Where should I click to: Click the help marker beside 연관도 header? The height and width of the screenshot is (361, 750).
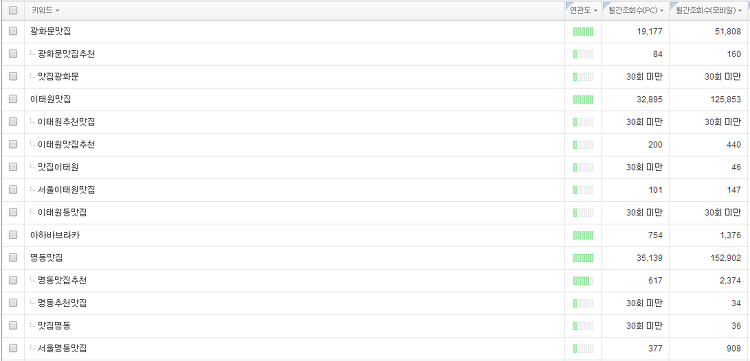point(568,5)
